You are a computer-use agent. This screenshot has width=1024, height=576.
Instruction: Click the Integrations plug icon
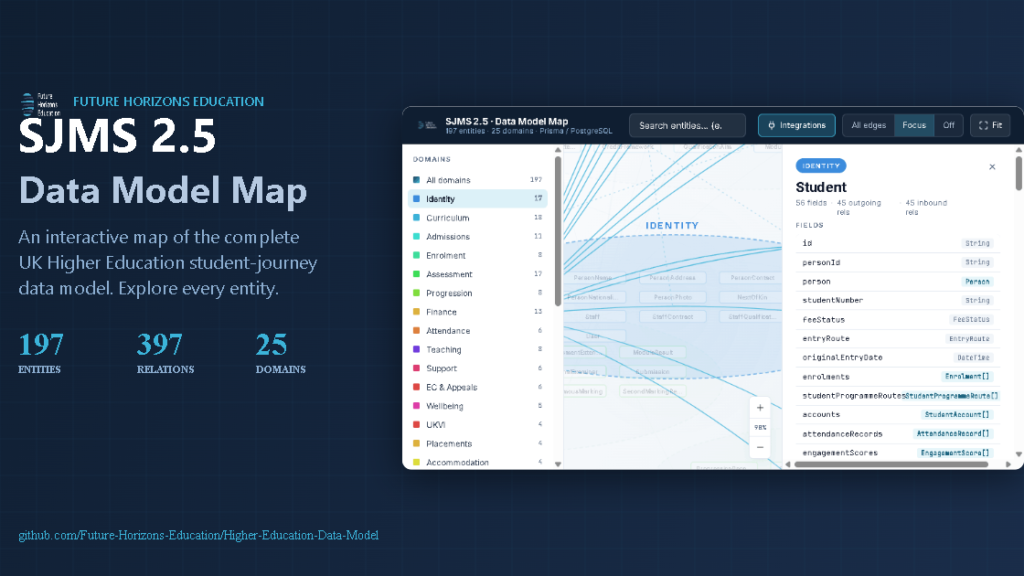click(771, 125)
